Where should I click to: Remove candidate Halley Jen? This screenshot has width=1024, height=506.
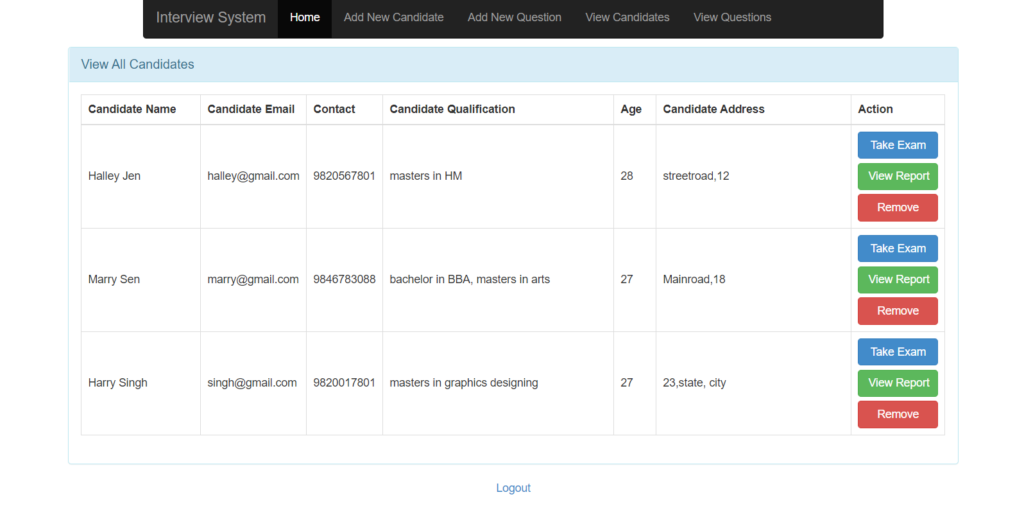[x=898, y=208]
